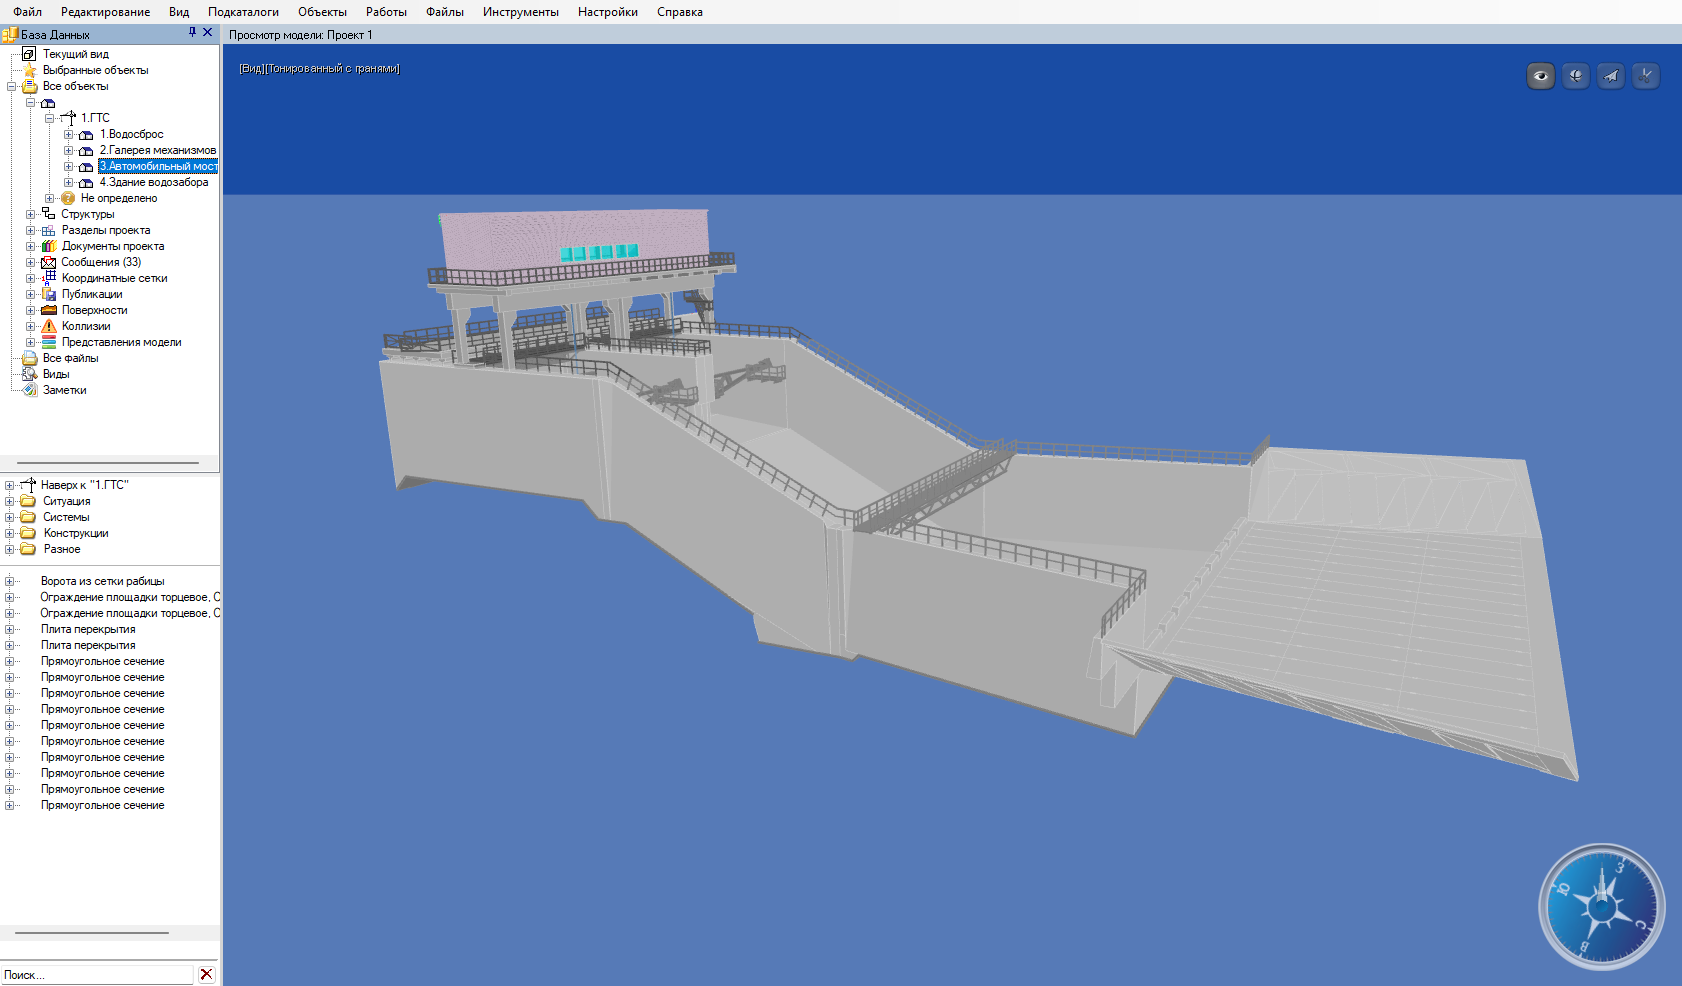Click the Коллизии warning icon
The width and height of the screenshot is (1682, 986).
[x=49, y=326]
